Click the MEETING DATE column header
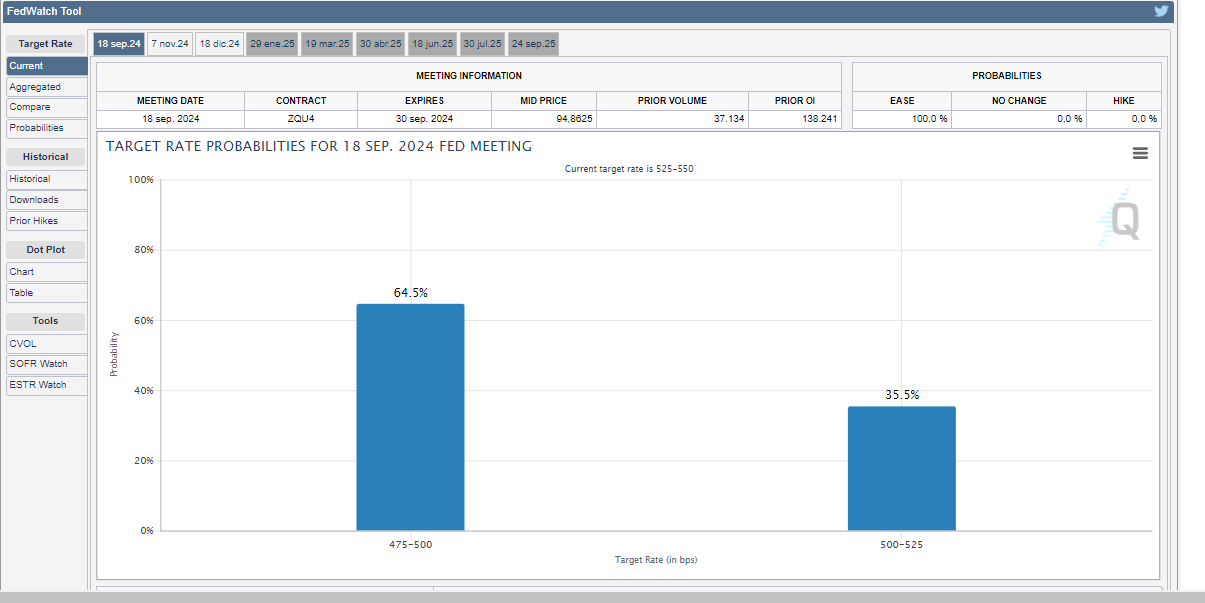The width and height of the screenshot is (1205, 603). (x=171, y=101)
